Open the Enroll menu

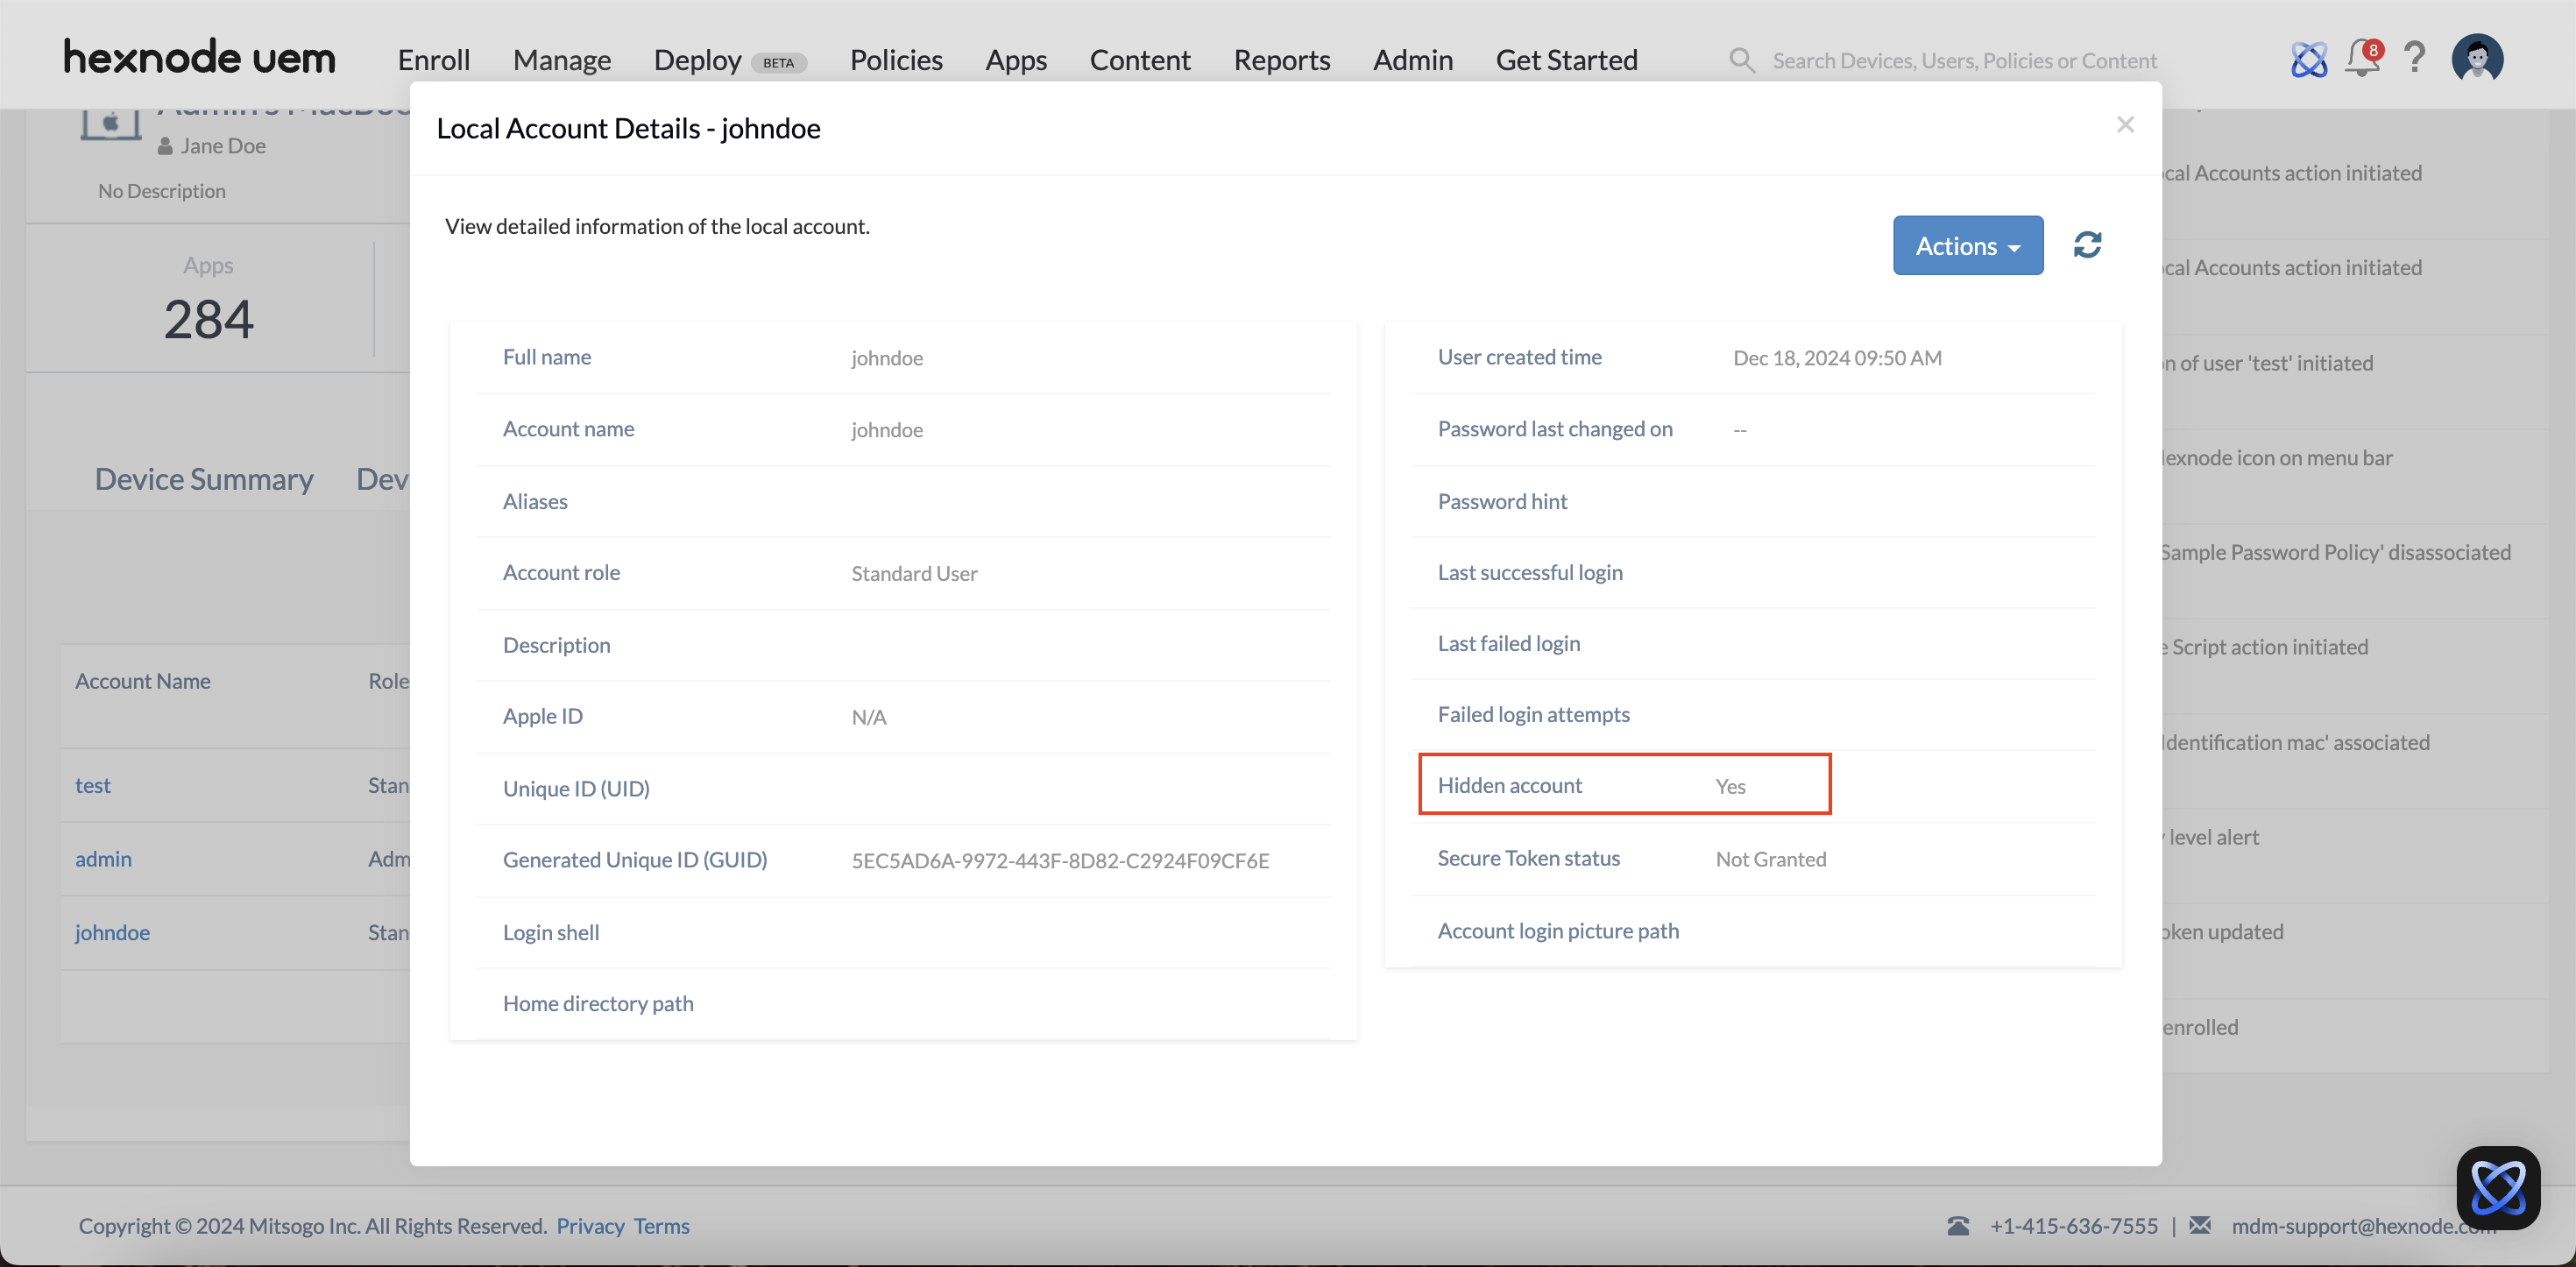coord(434,60)
